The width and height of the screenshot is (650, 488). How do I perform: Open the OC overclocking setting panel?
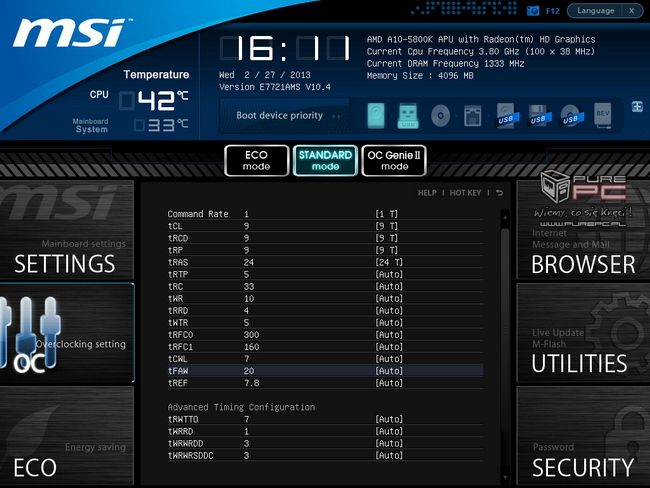66,333
